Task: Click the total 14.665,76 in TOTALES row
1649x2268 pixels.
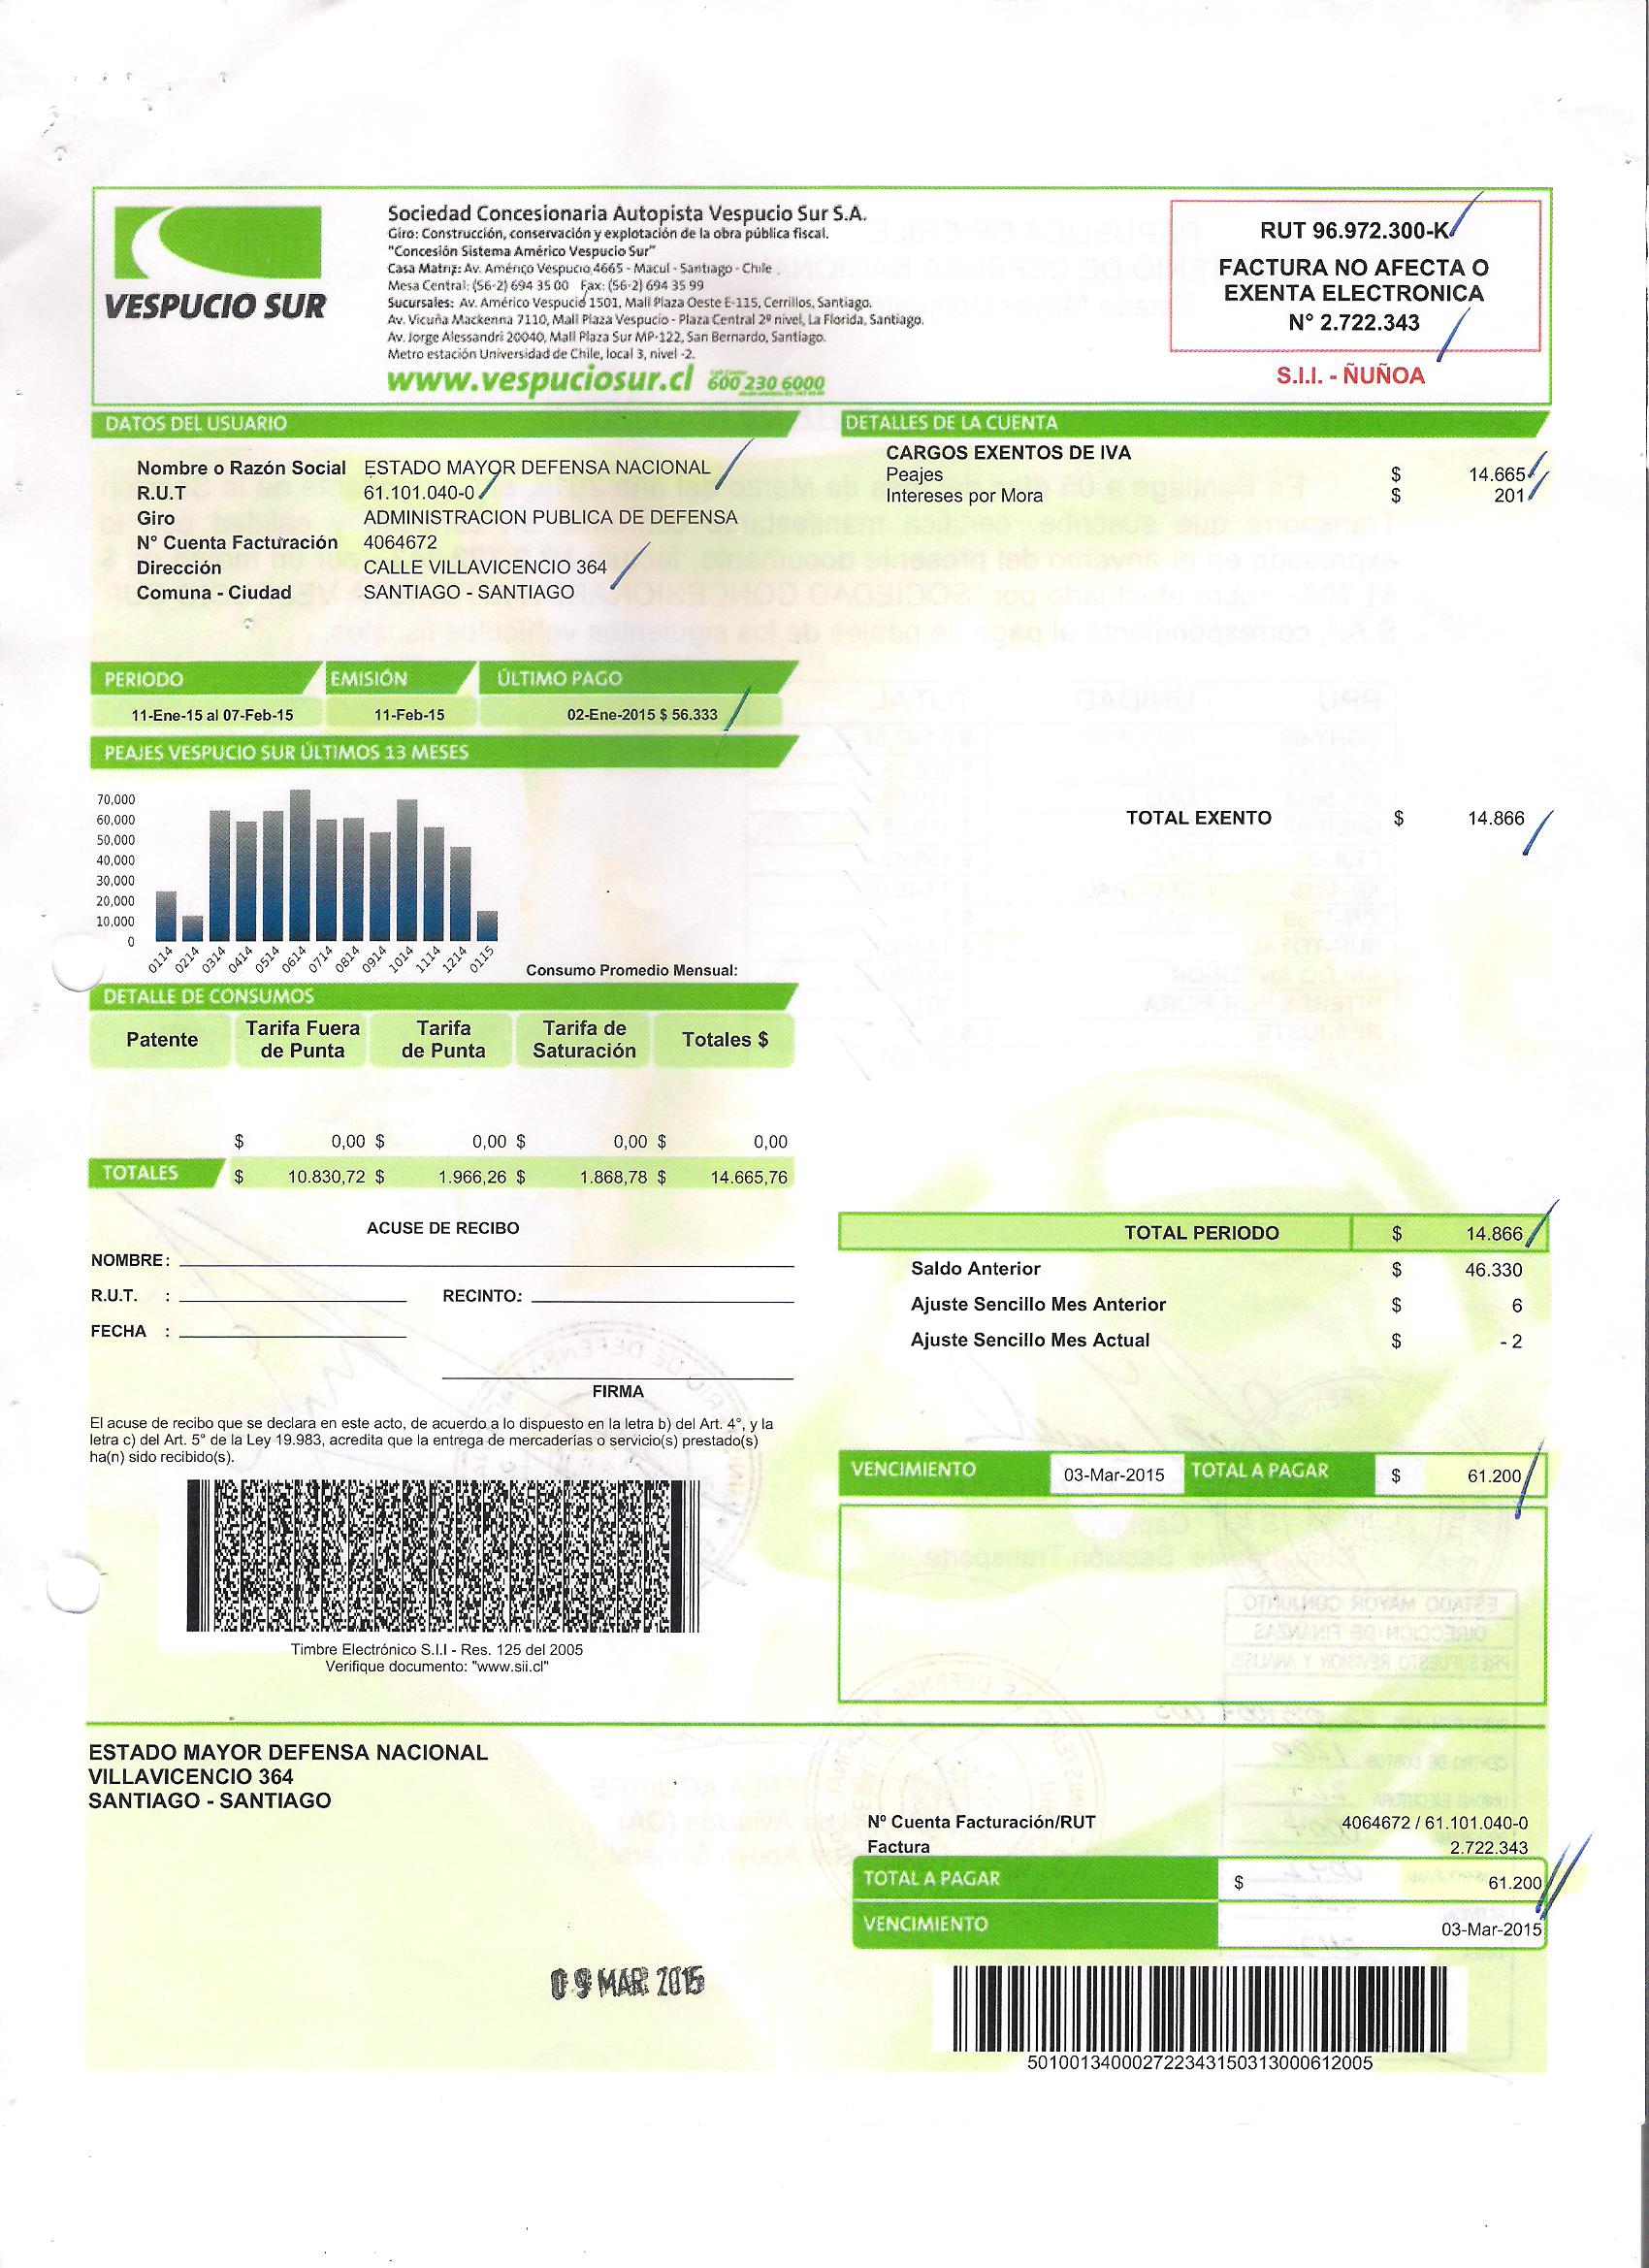Action: click(x=749, y=1178)
